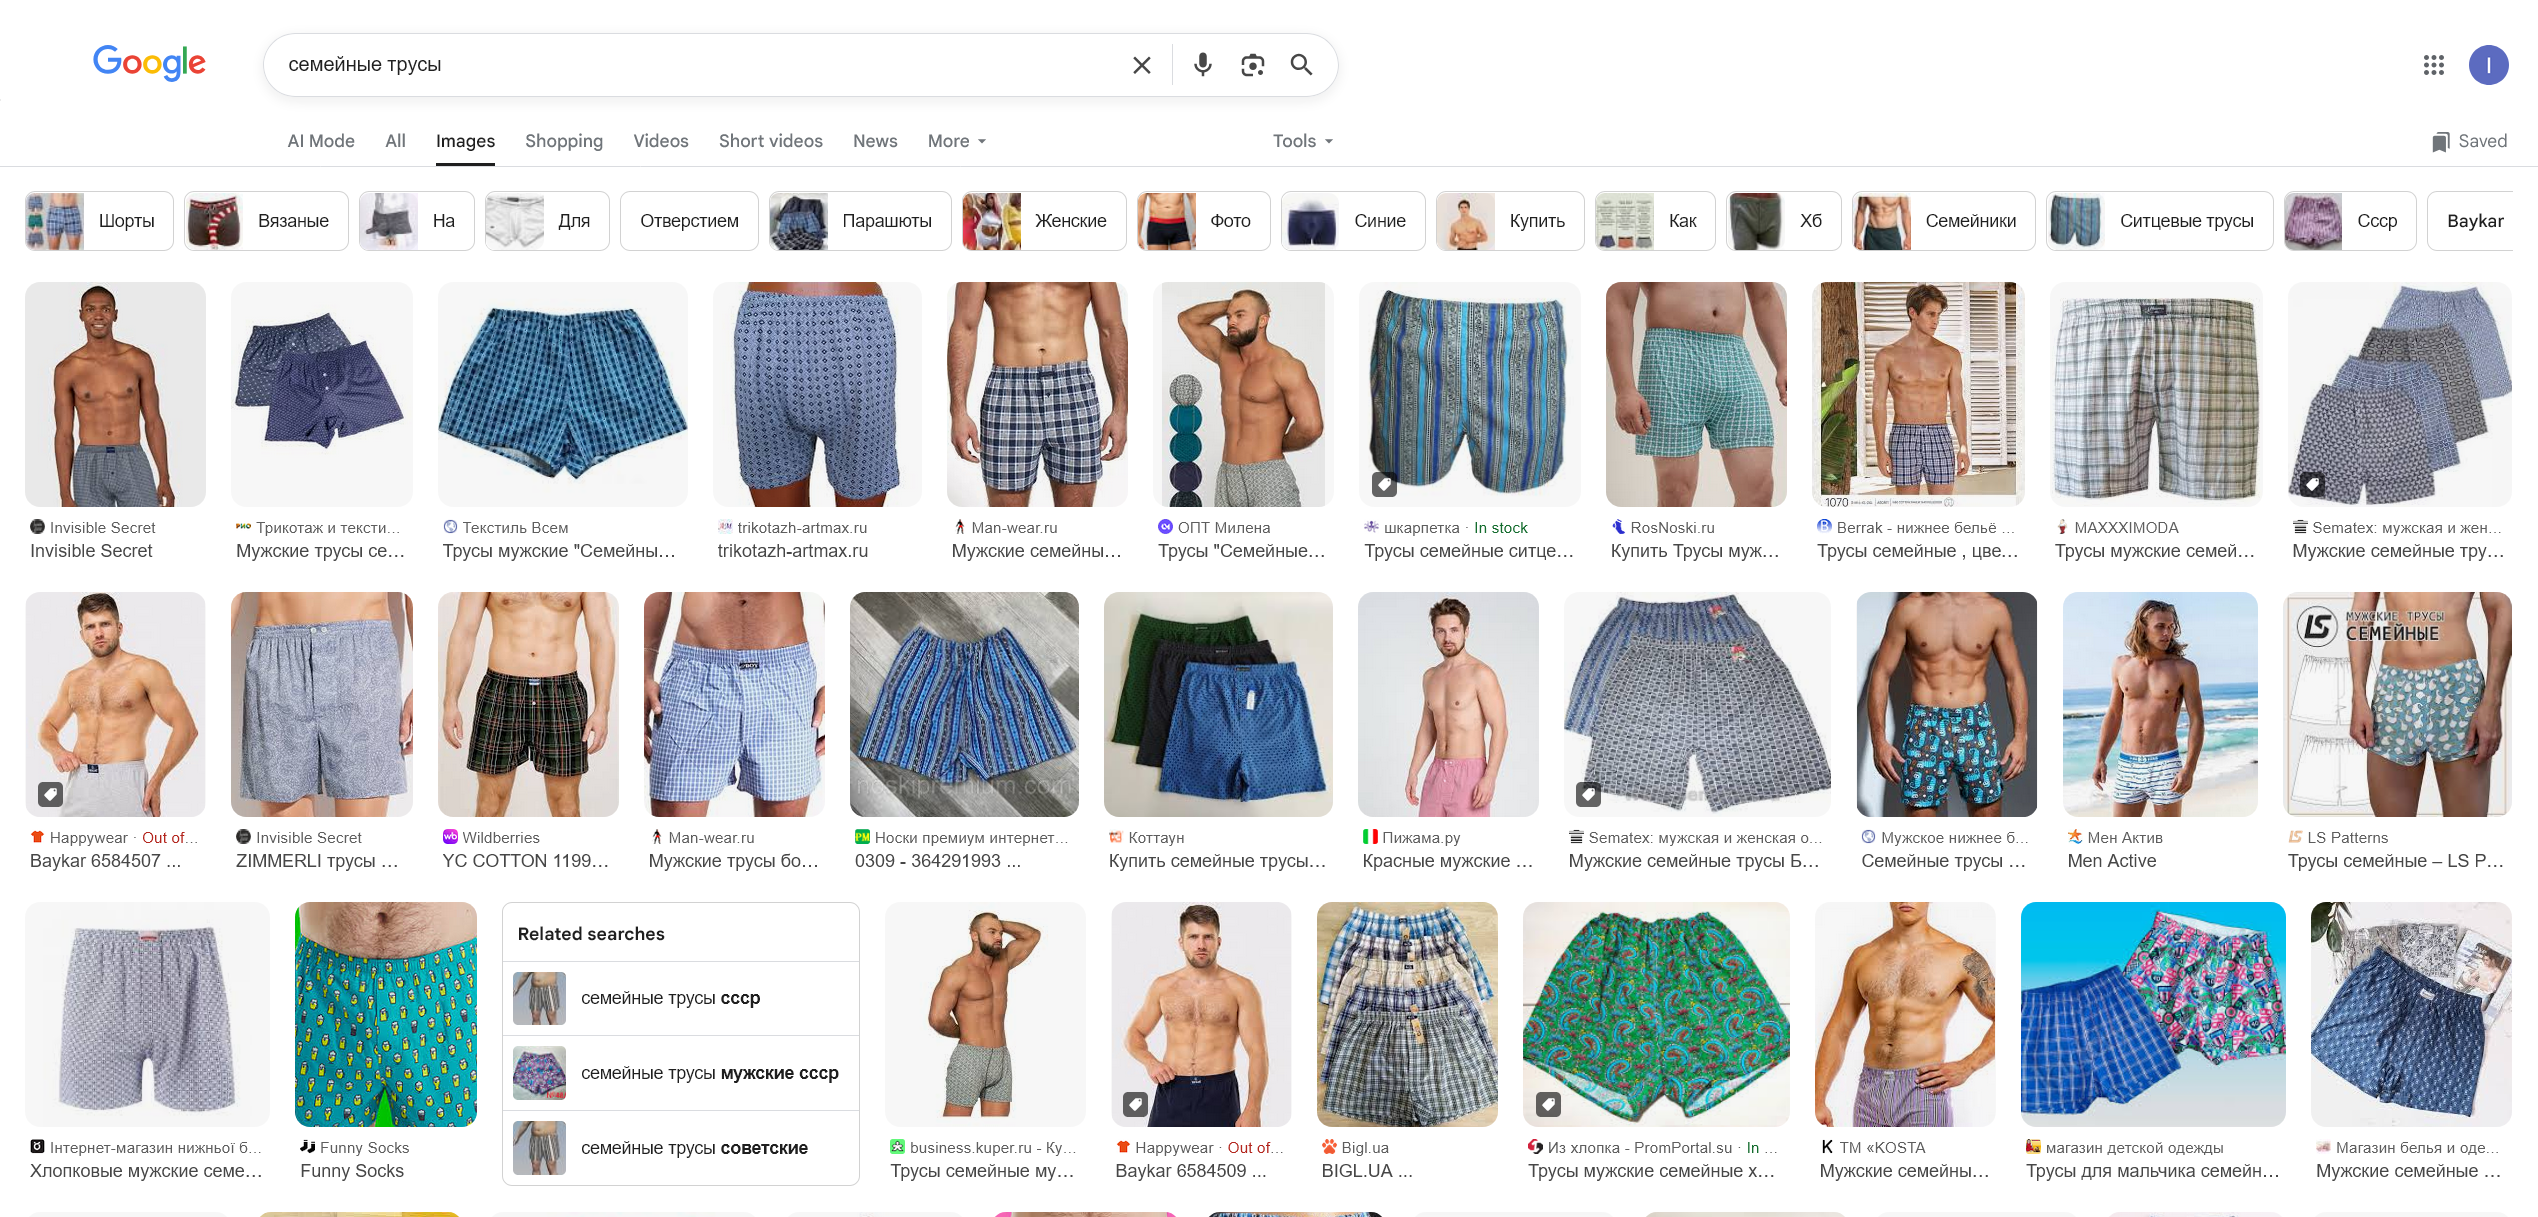Image resolution: width=2538 pixels, height=1217 pixels.
Task: Expand the More dropdown menu
Action: (957, 141)
